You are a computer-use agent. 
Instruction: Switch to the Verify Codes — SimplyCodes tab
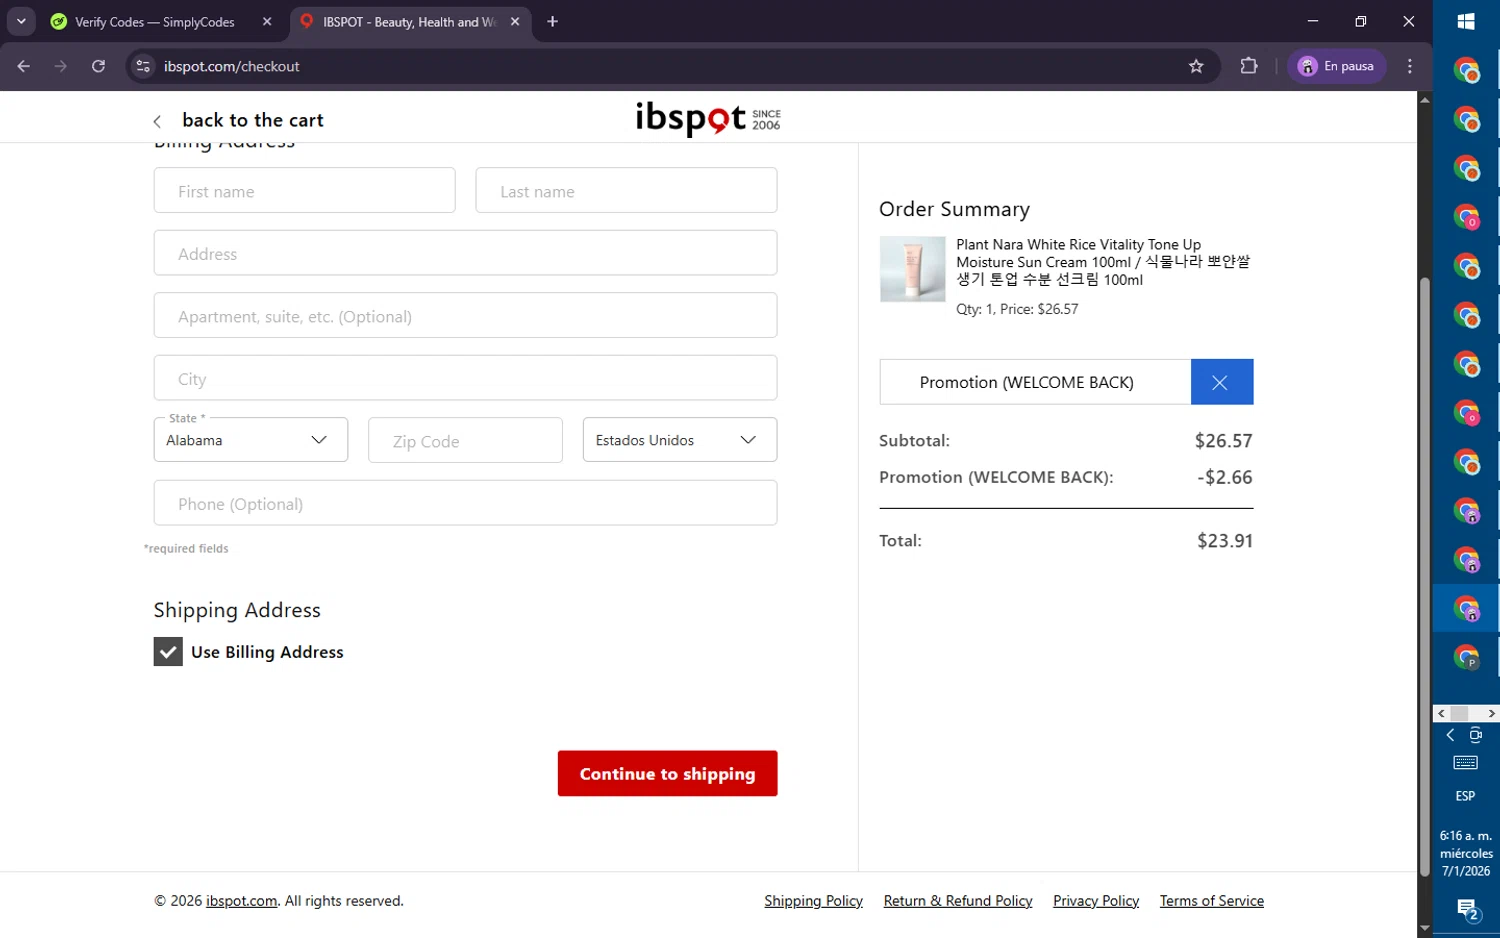154,21
